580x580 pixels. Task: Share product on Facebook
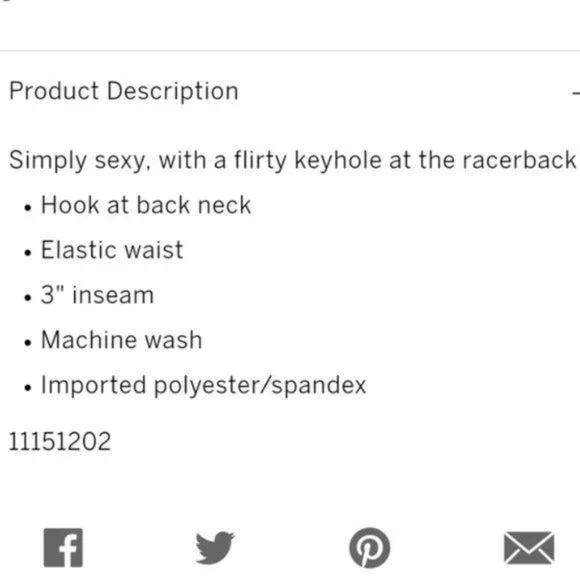[x=63, y=547]
